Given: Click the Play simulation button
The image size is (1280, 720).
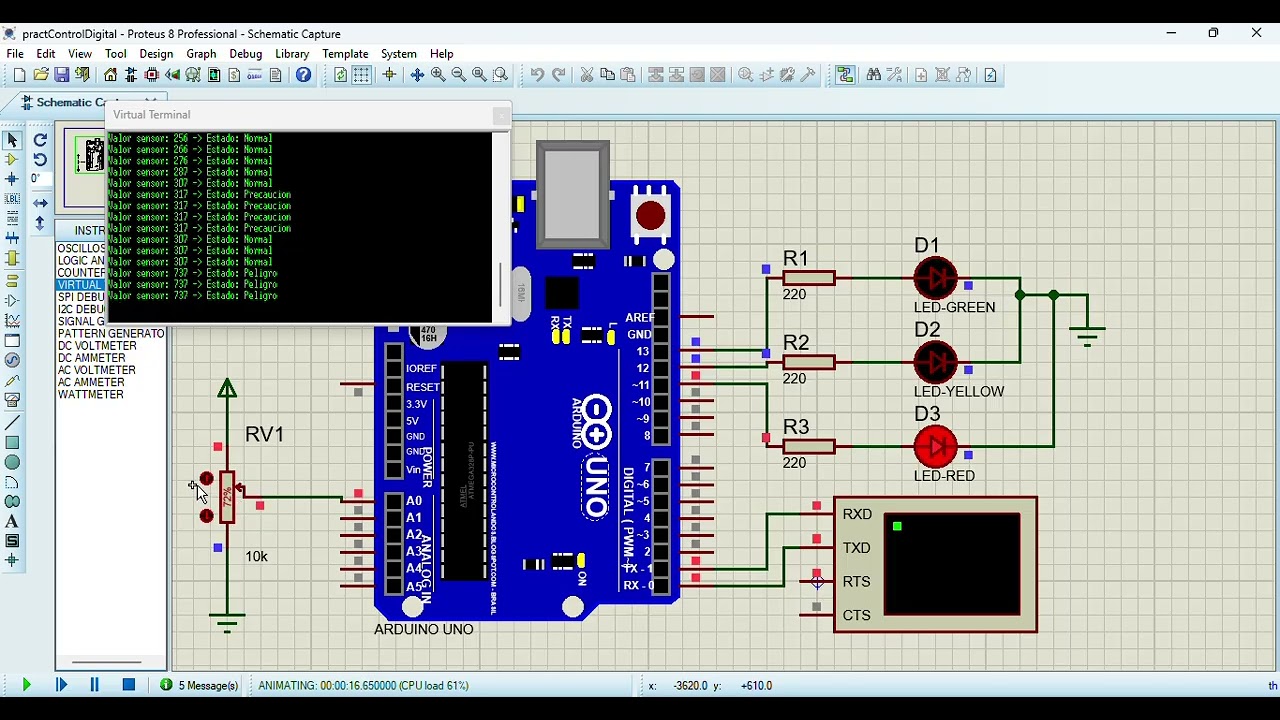Looking at the screenshot, I should tap(27, 685).
